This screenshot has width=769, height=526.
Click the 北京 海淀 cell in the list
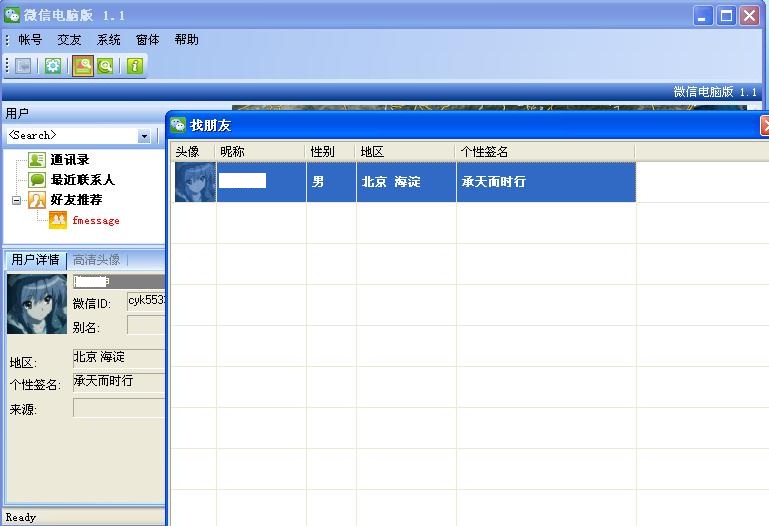[406, 182]
